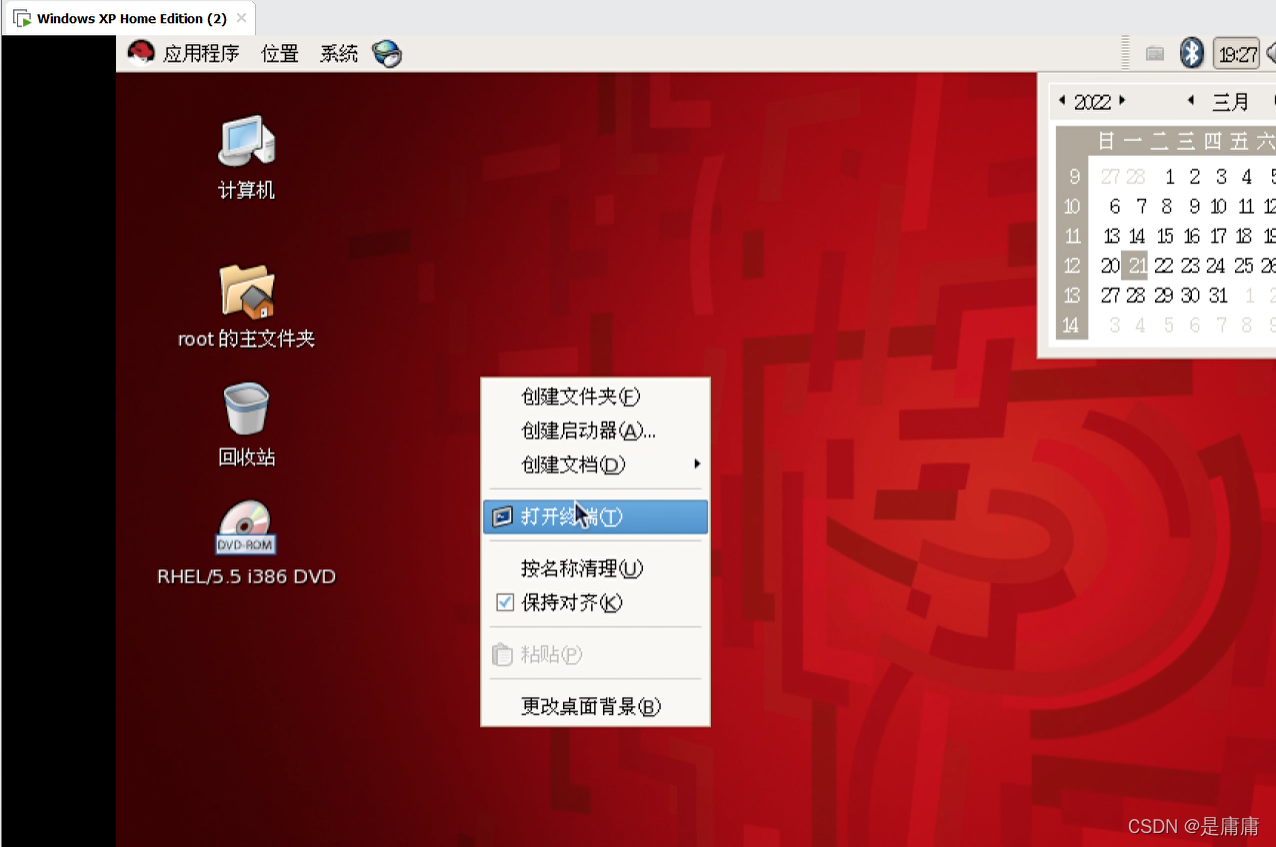Image resolution: width=1276 pixels, height=847 pixels.
Task: Select 打开终端(T) to open a terminal
Action: point(595,517)
